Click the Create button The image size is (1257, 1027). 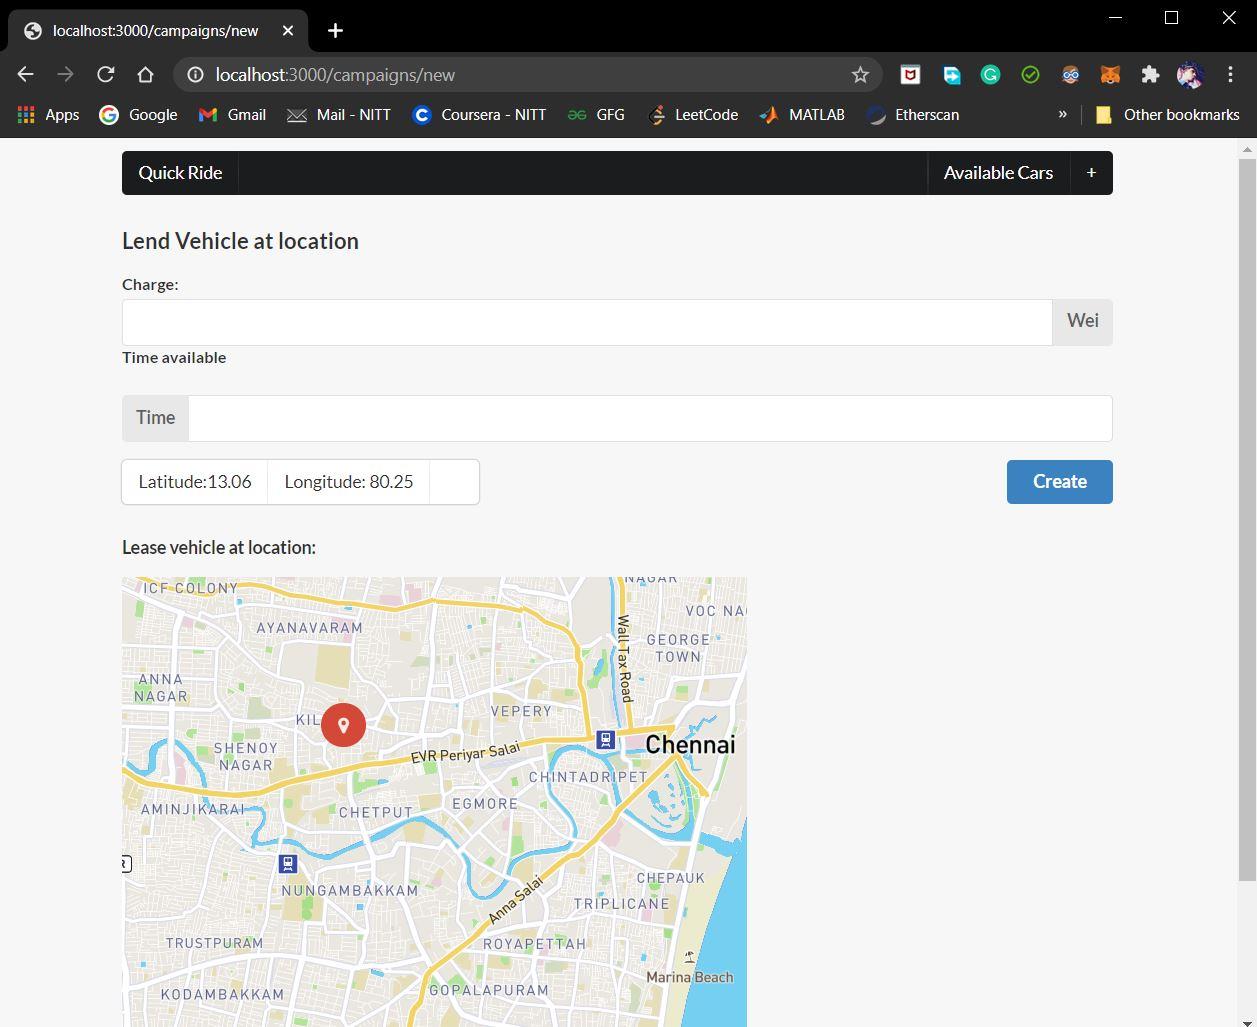click(1059, 482)
